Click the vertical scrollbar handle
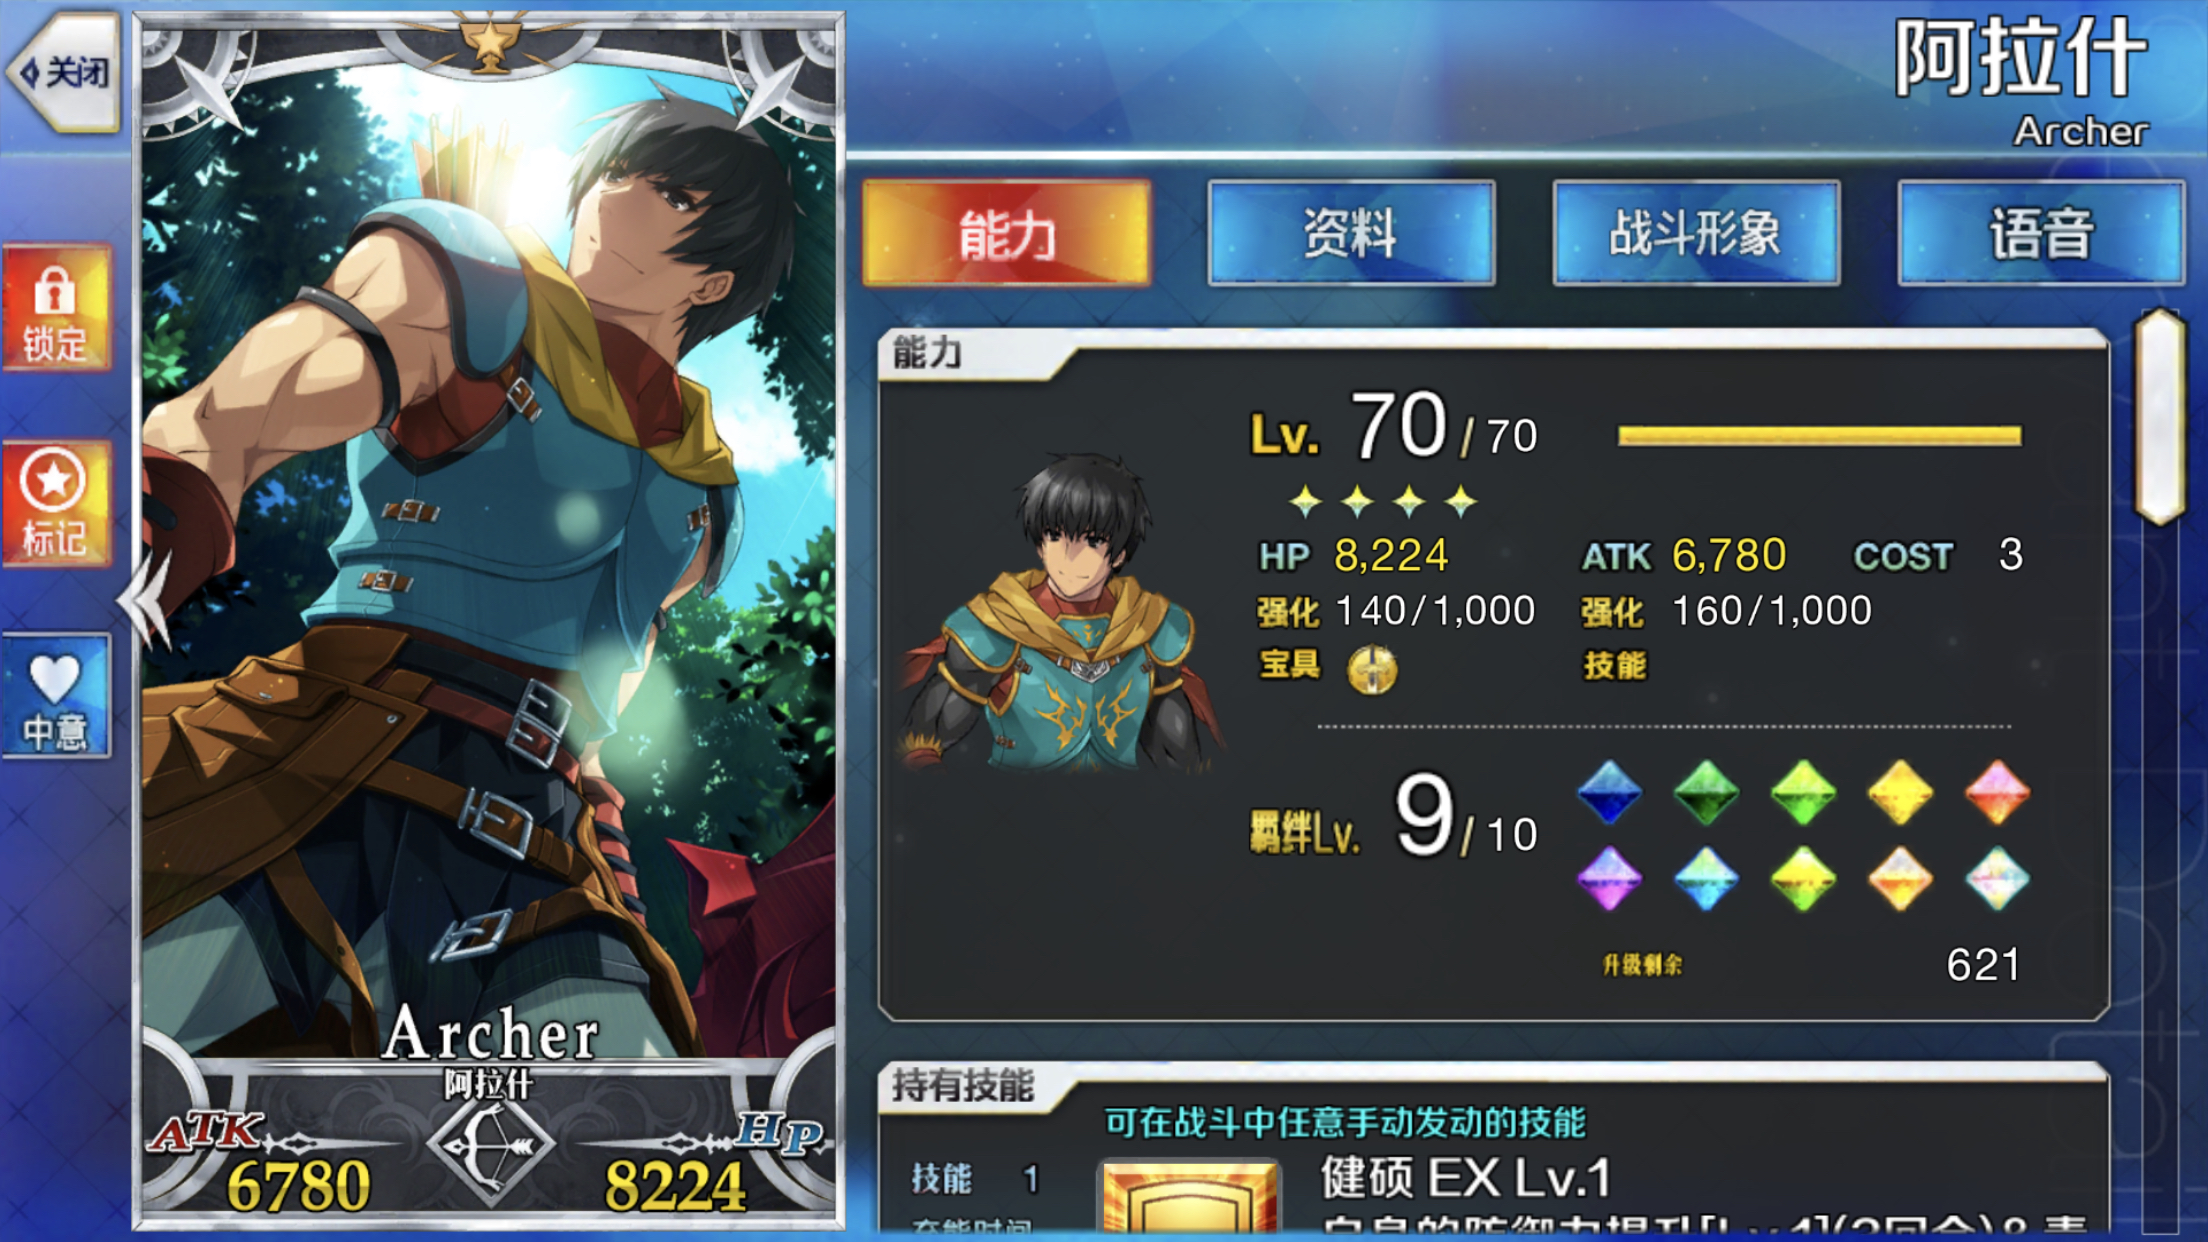 pyautogui.click(x=2160, y=416)
